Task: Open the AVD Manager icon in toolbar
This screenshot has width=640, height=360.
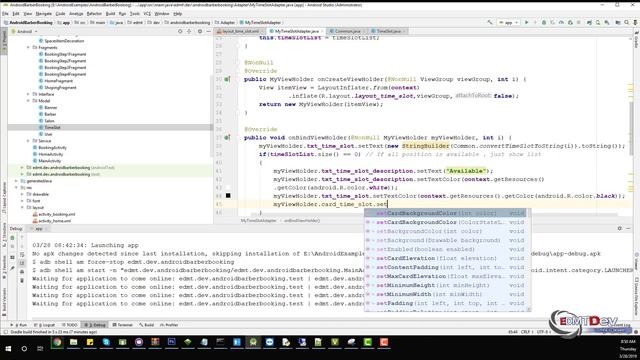Action: [598, 22]
